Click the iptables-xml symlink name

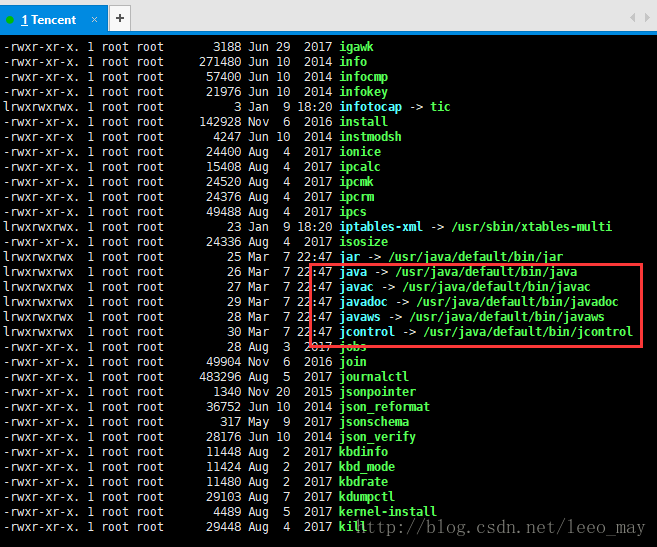point(381,227)
